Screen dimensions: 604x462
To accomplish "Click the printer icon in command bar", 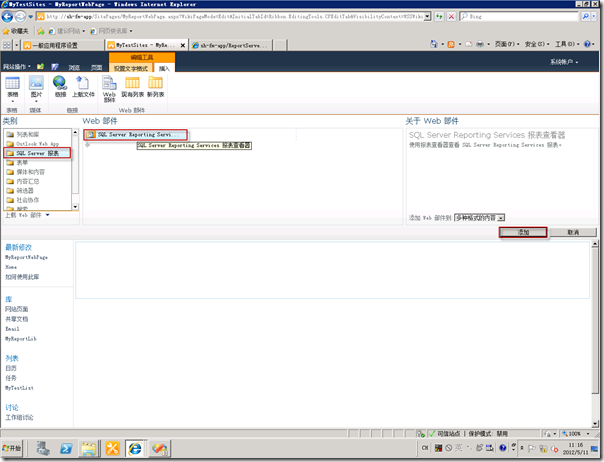I will point(480,44).
